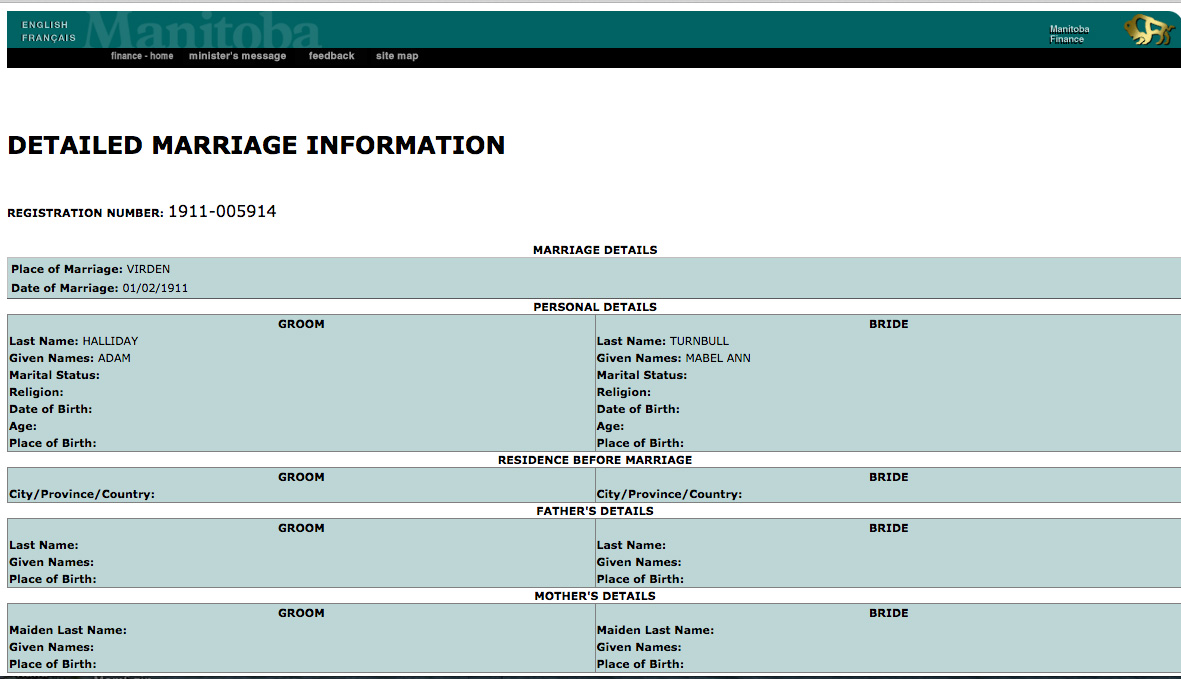1181x679 pixels.
Task: Select the bride's given names MABEL ANN
Action: [718, 358]
